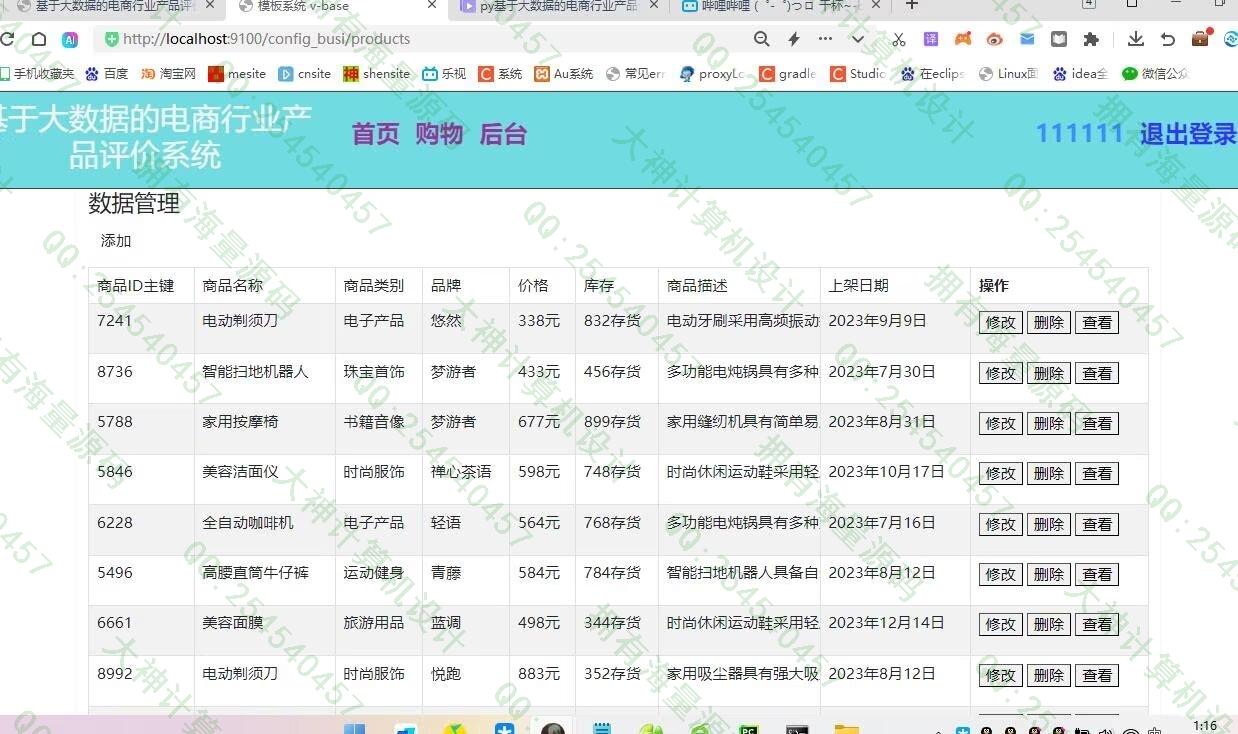This screenshot has width=1238, height=734.
Task: Click 修改 for product 8736
Action: [1000, 373]
